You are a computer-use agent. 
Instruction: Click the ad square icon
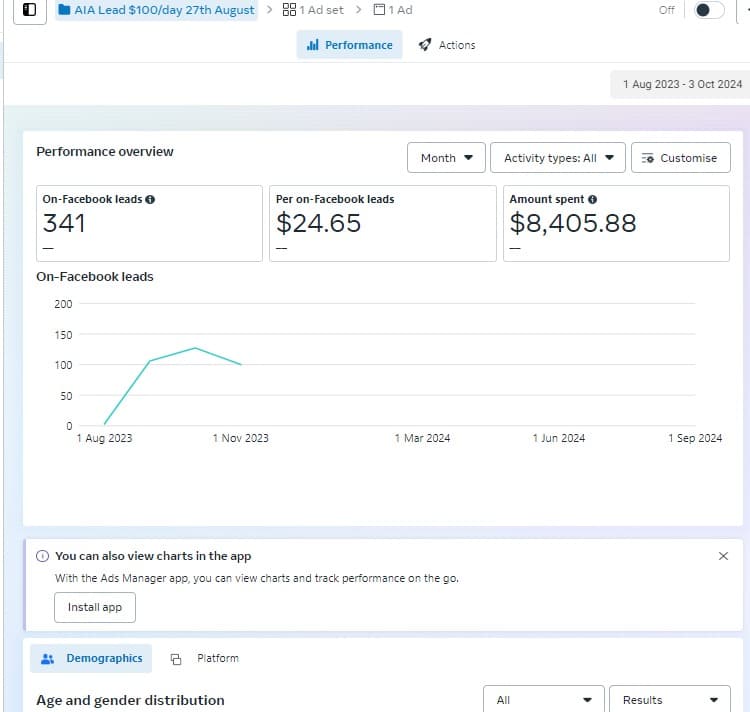click(x=379, y=10)
